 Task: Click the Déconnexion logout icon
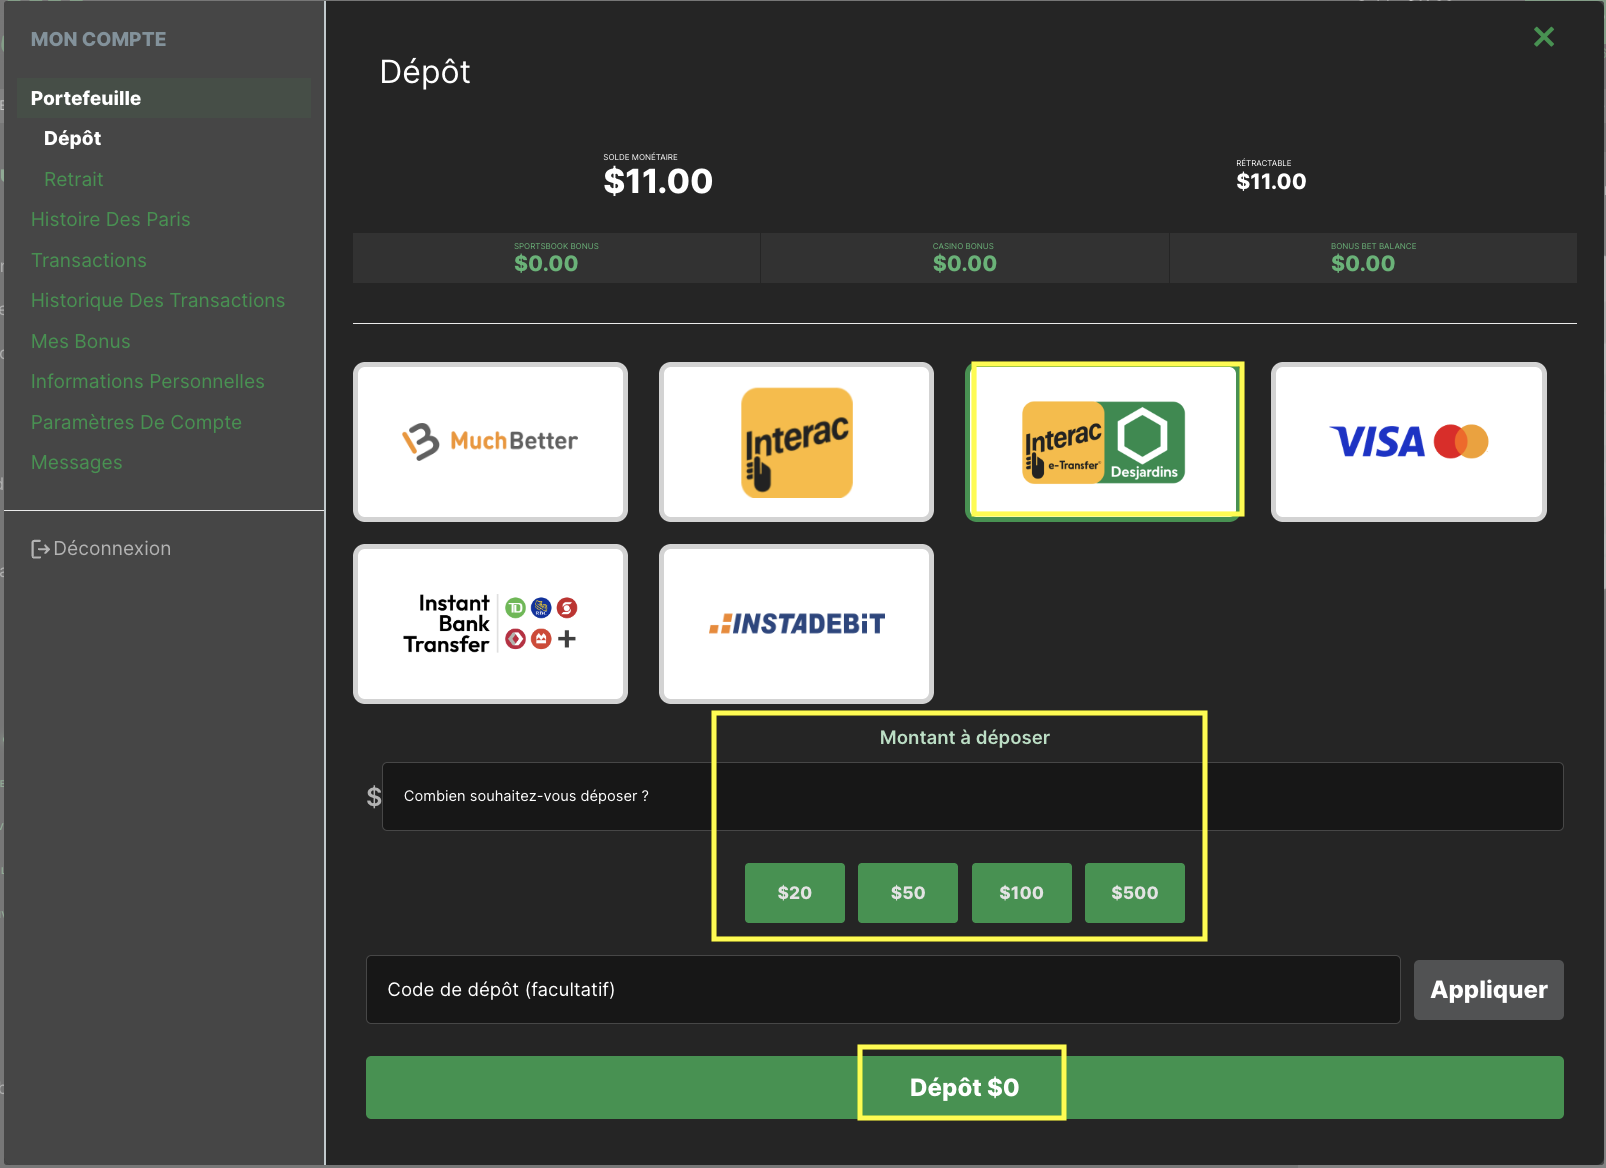click(40, 549)
